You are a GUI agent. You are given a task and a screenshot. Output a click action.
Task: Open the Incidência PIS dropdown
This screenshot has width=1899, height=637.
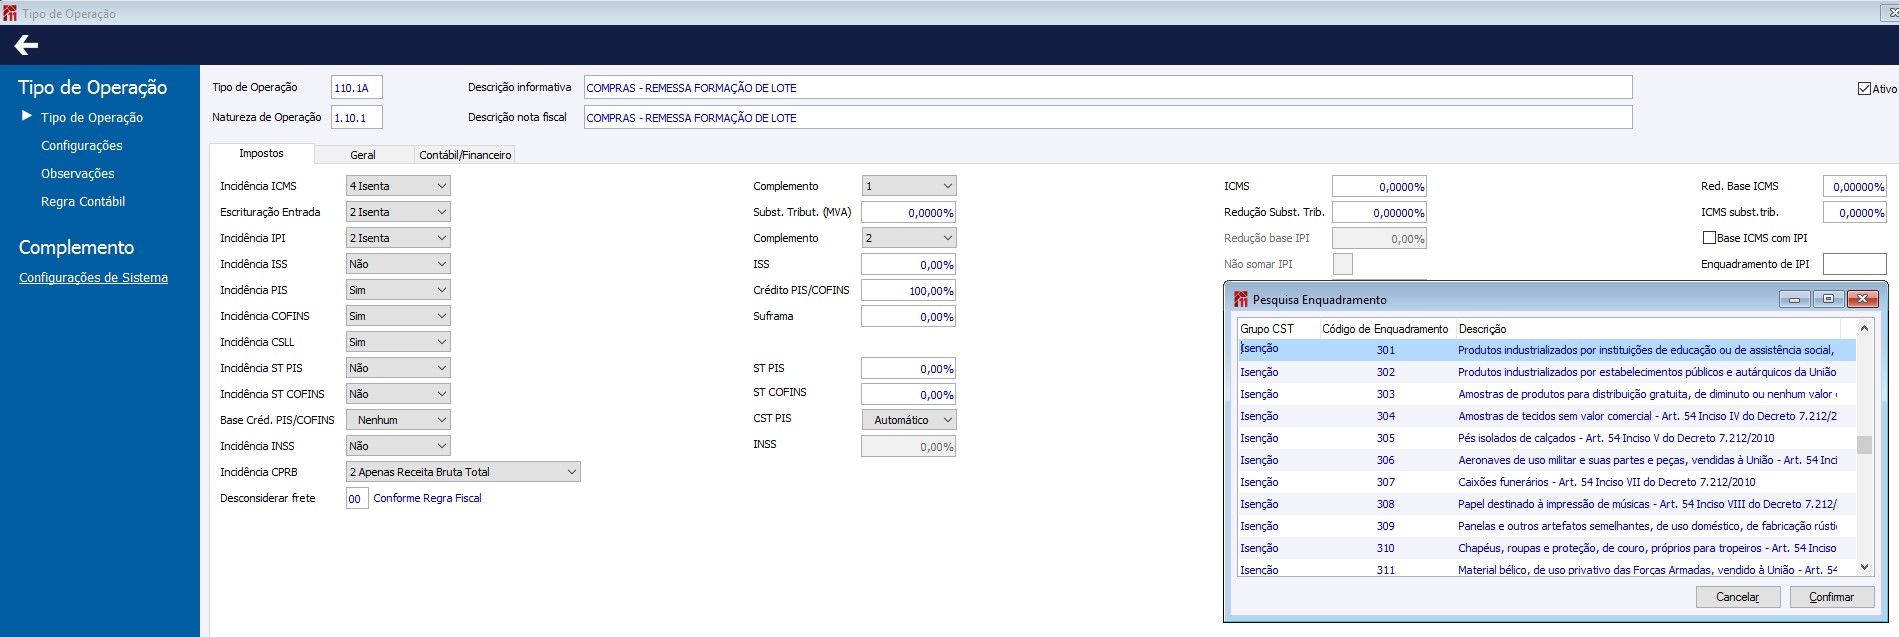pyautogui.click(x=398, y=290)
